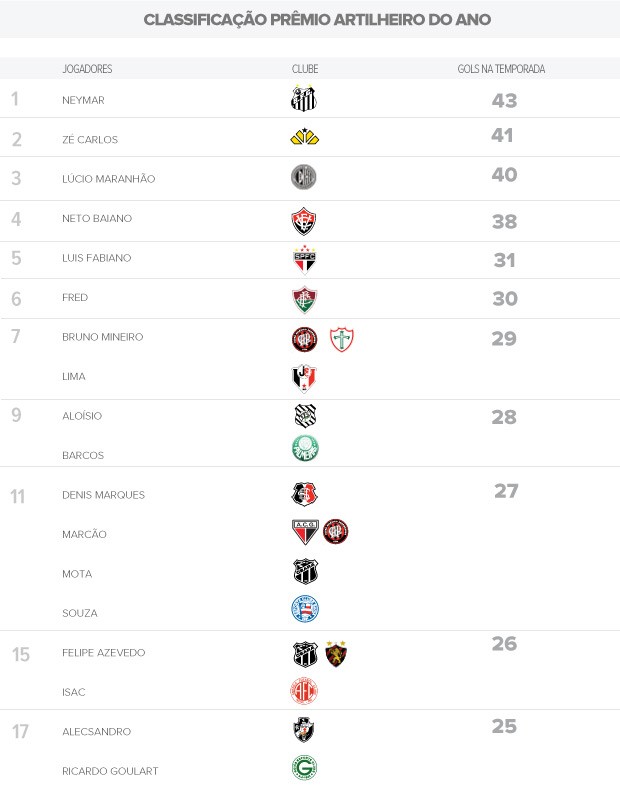Viewport: 620px width, 789px height.
Task: Select the Vitória crest next to Neto Baiano
Action: point(304,220)
